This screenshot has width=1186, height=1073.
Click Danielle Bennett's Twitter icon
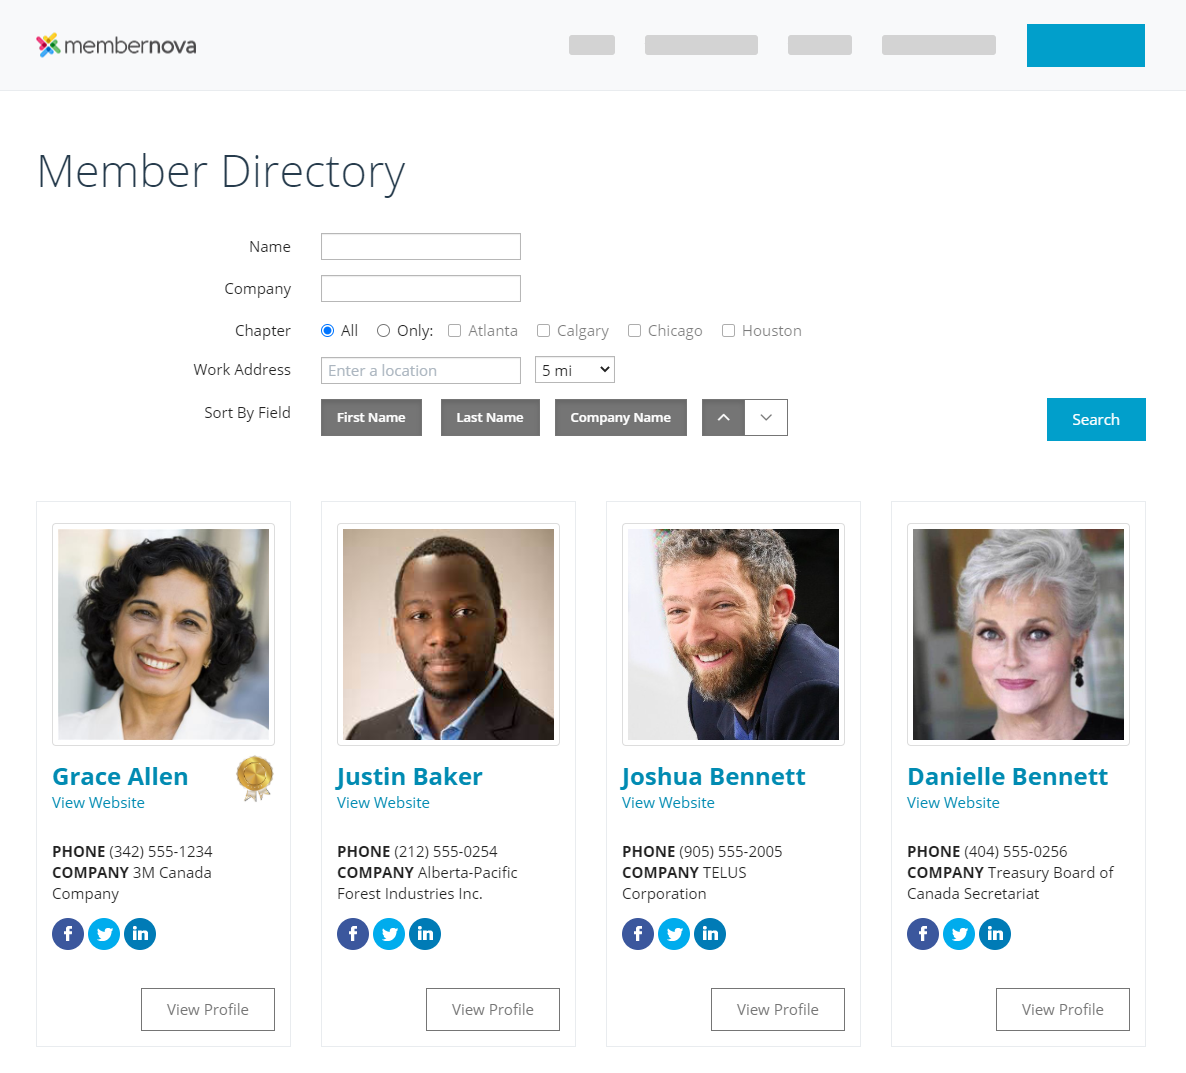tap(959, 934)
